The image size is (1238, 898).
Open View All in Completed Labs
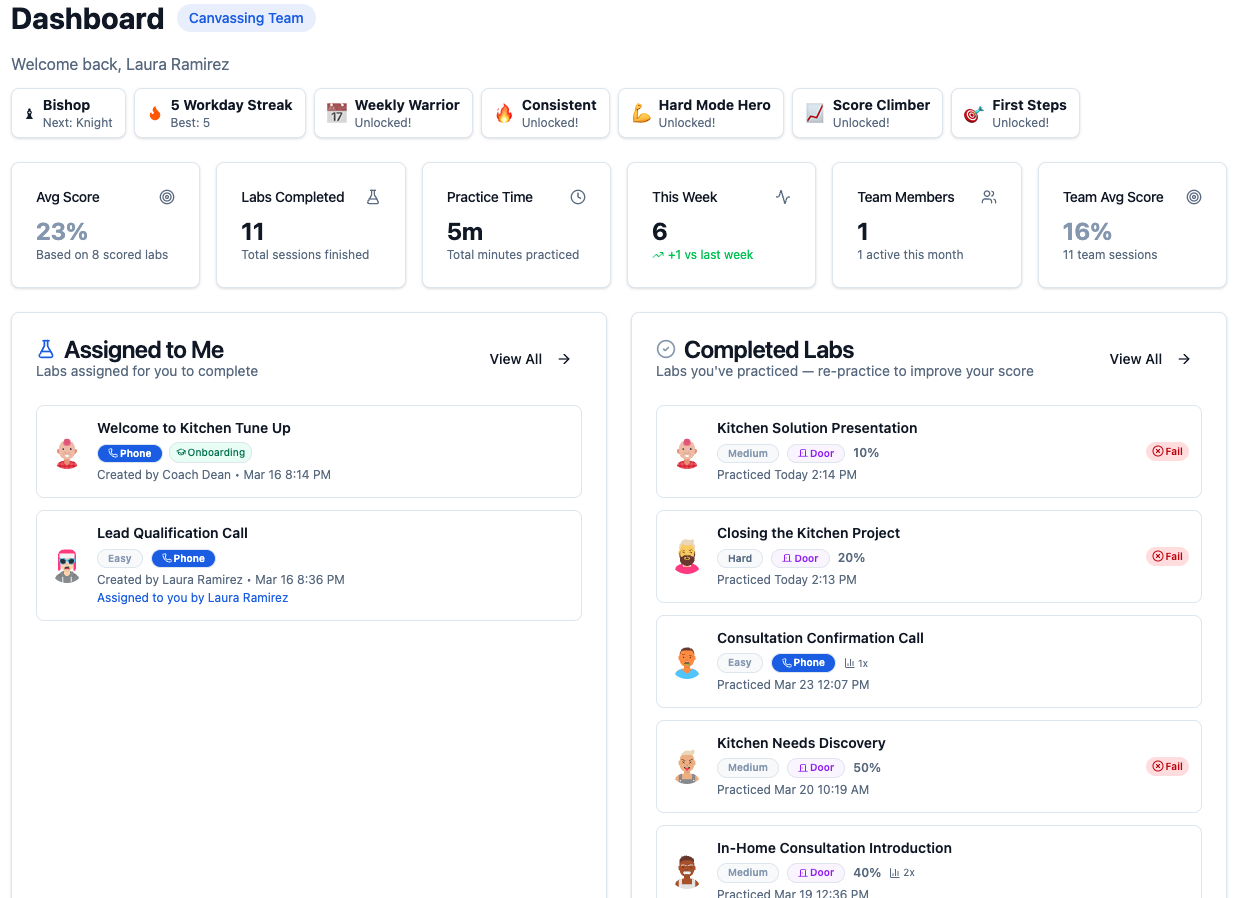[x=1150, y=359]
